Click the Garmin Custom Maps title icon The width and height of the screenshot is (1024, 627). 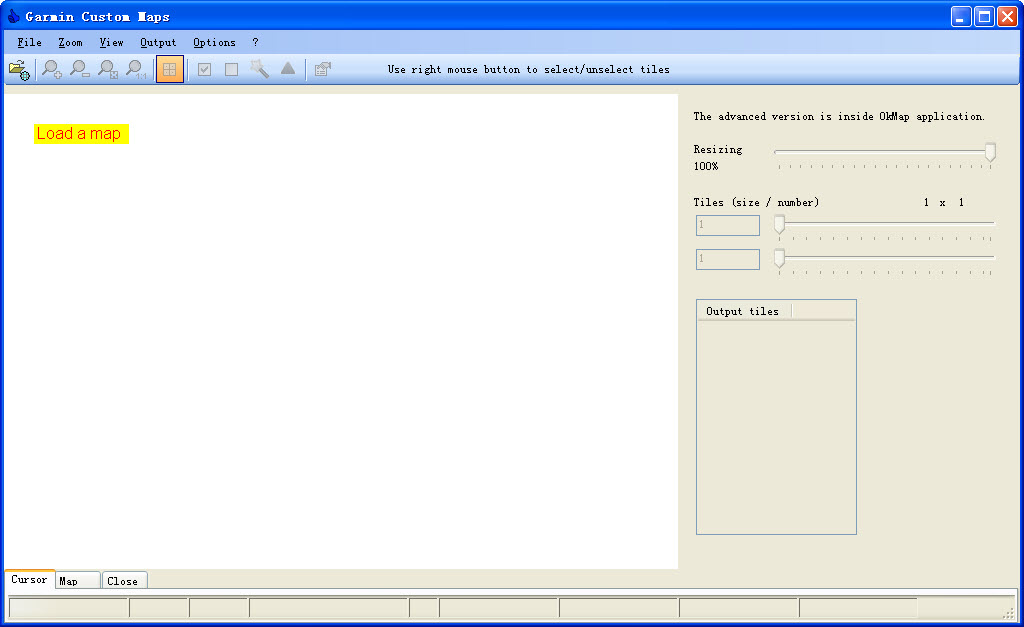[x=13, y=16]
